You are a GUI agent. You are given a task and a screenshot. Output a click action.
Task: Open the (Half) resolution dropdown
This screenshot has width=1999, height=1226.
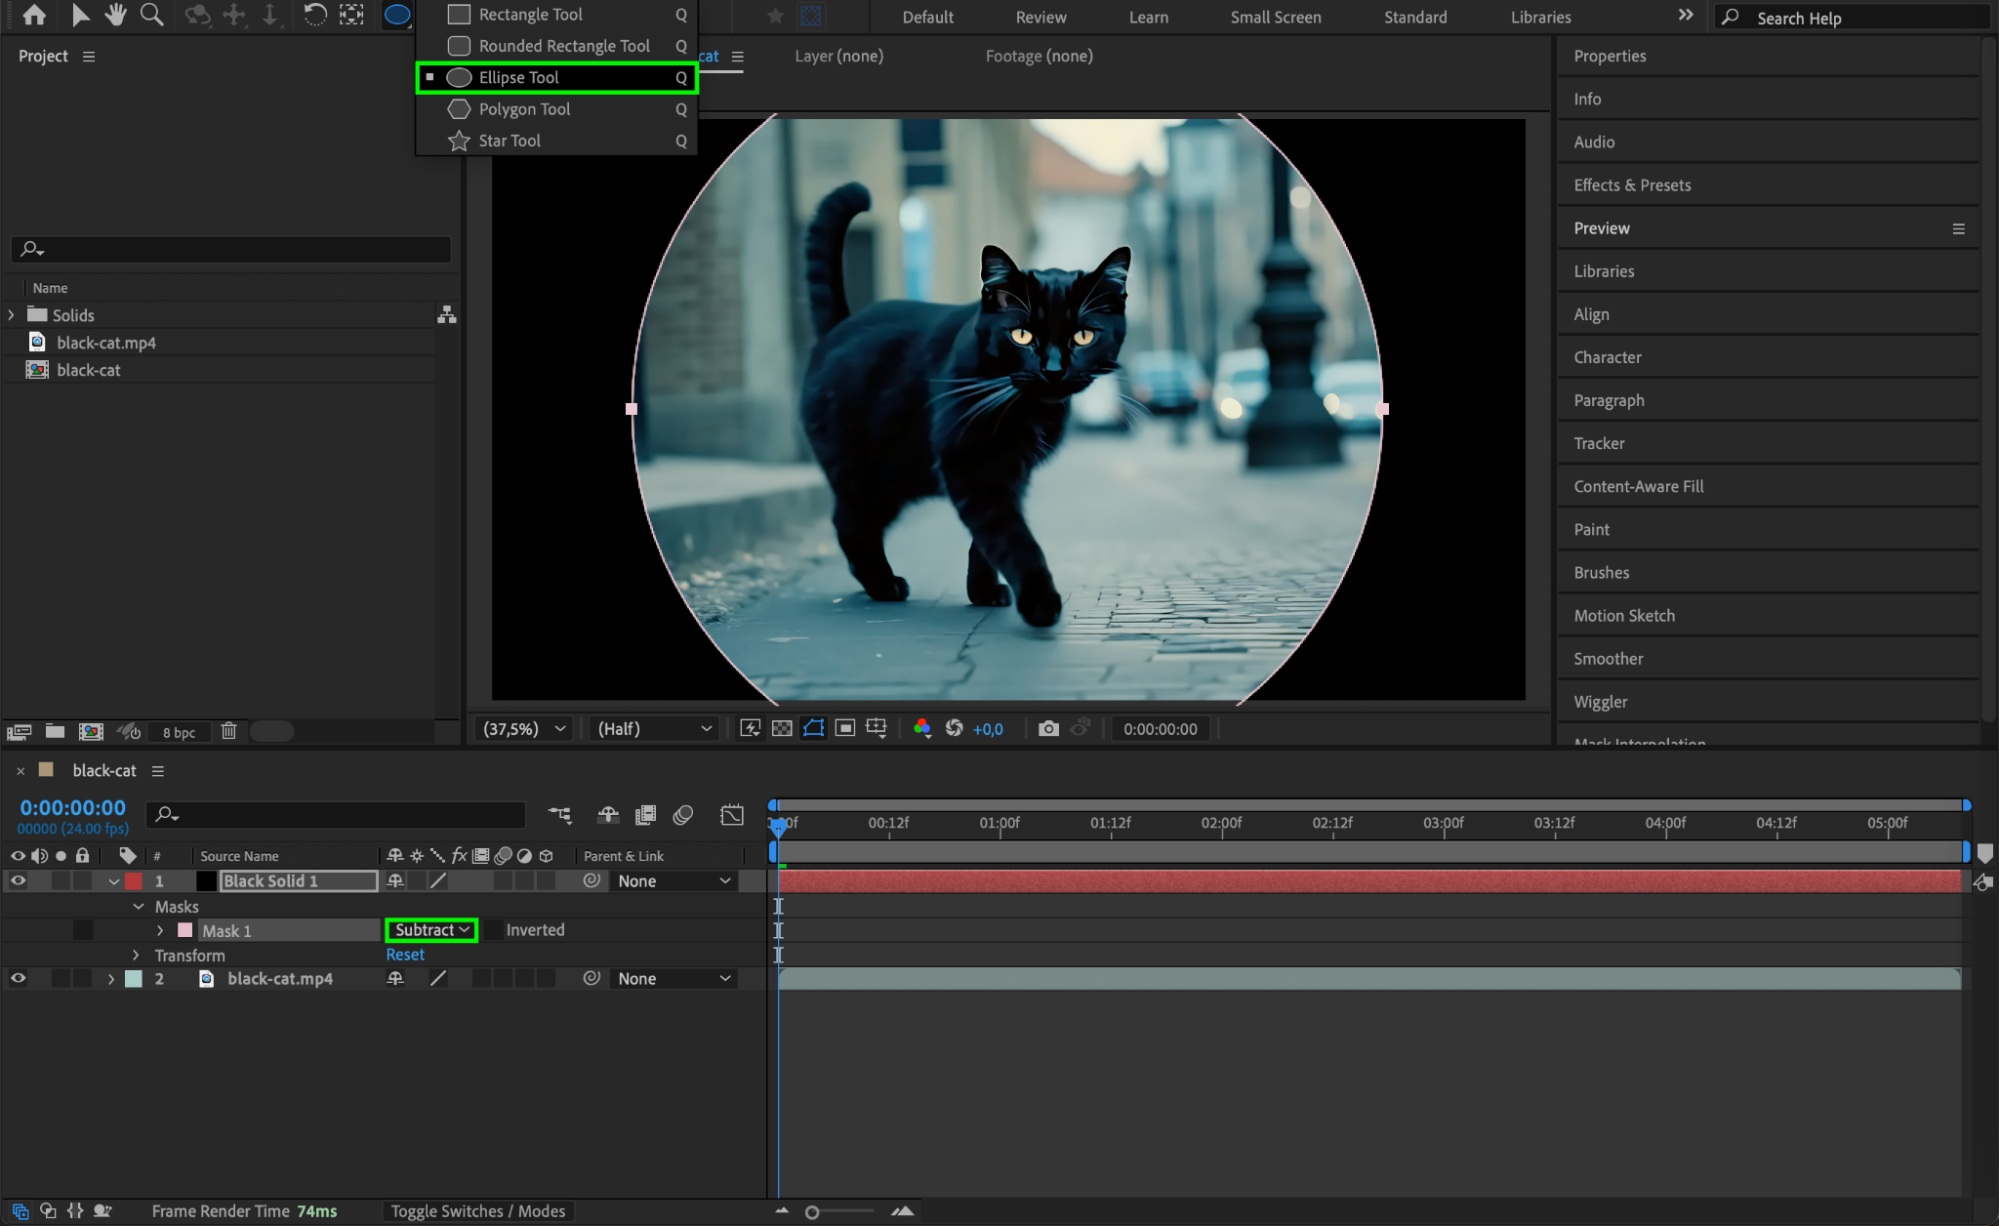click(x=653, y=728)
